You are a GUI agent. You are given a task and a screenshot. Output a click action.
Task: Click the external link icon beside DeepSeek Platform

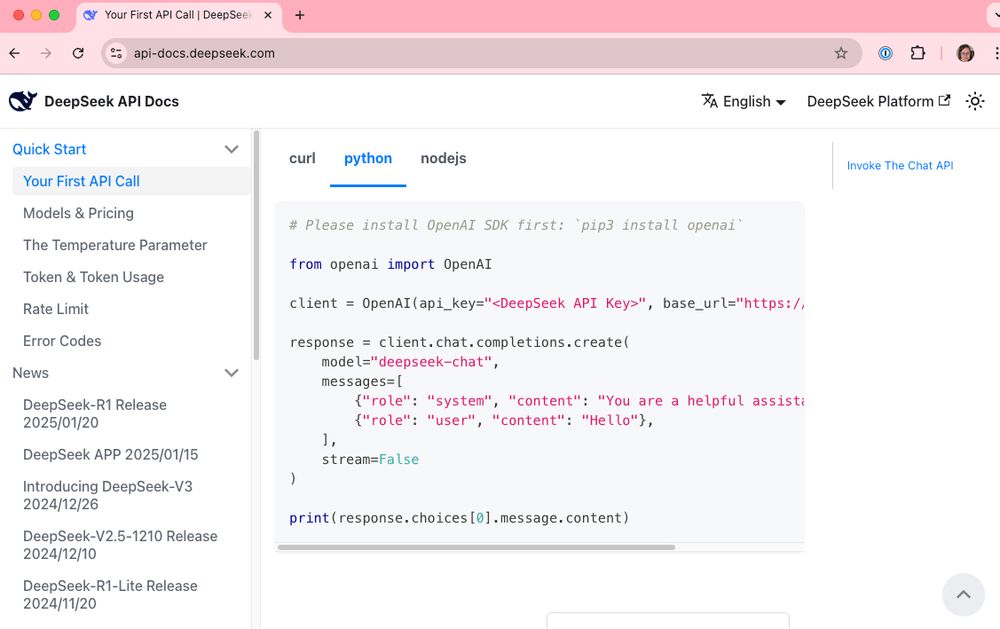[x=944, y=101]
